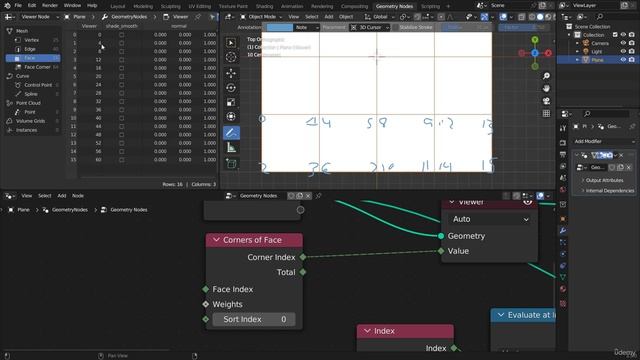Screen dimensions: 640x360
Task: Hide the Camera in viewport via eye icon
Action: [623, 43]
